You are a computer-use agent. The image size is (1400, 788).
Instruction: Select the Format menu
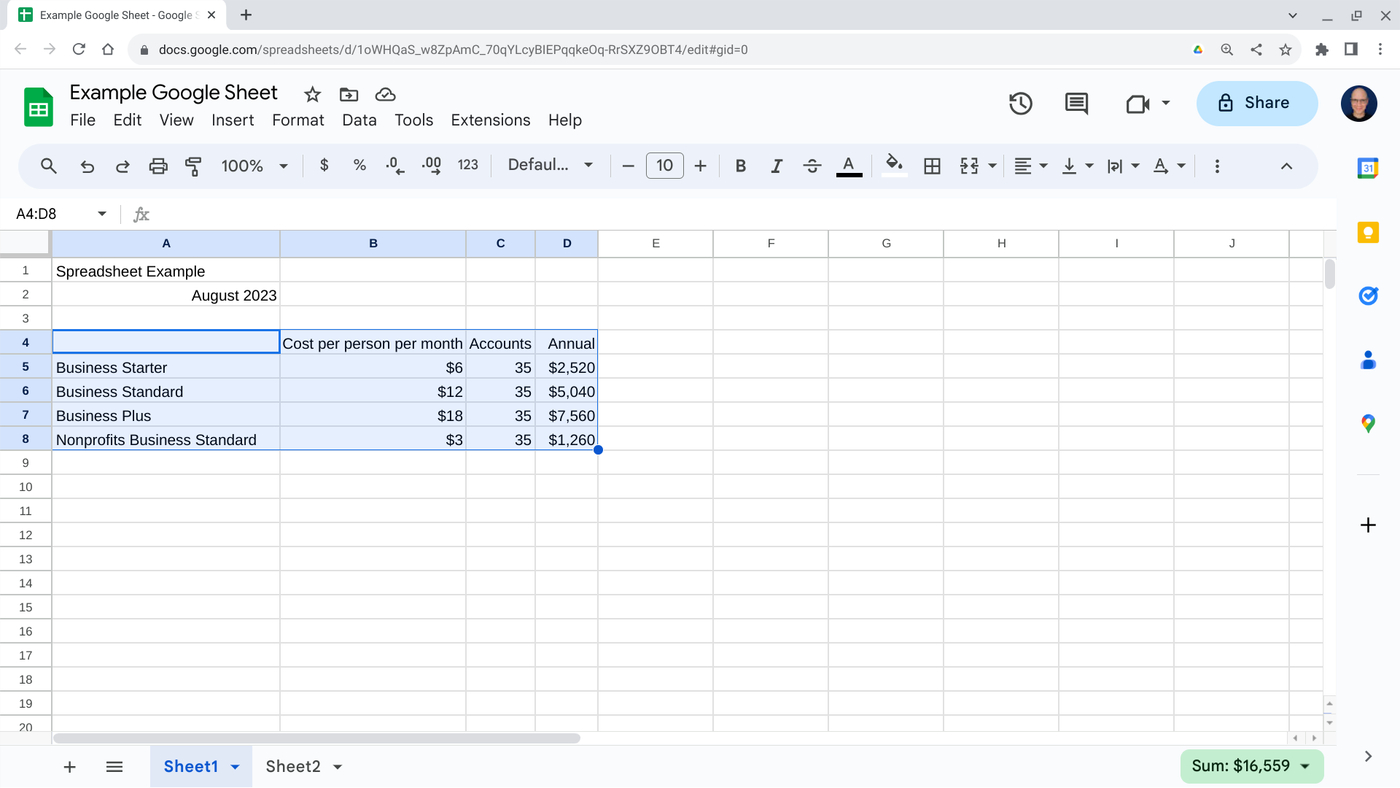tap(297, 120)
